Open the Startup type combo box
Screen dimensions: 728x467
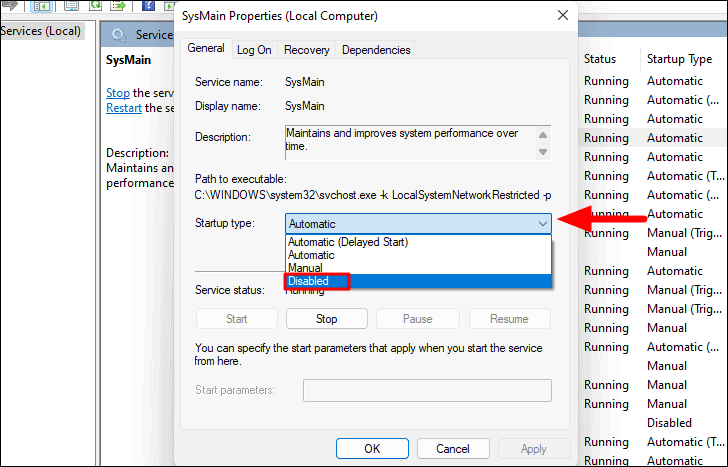tap(418, 224)
